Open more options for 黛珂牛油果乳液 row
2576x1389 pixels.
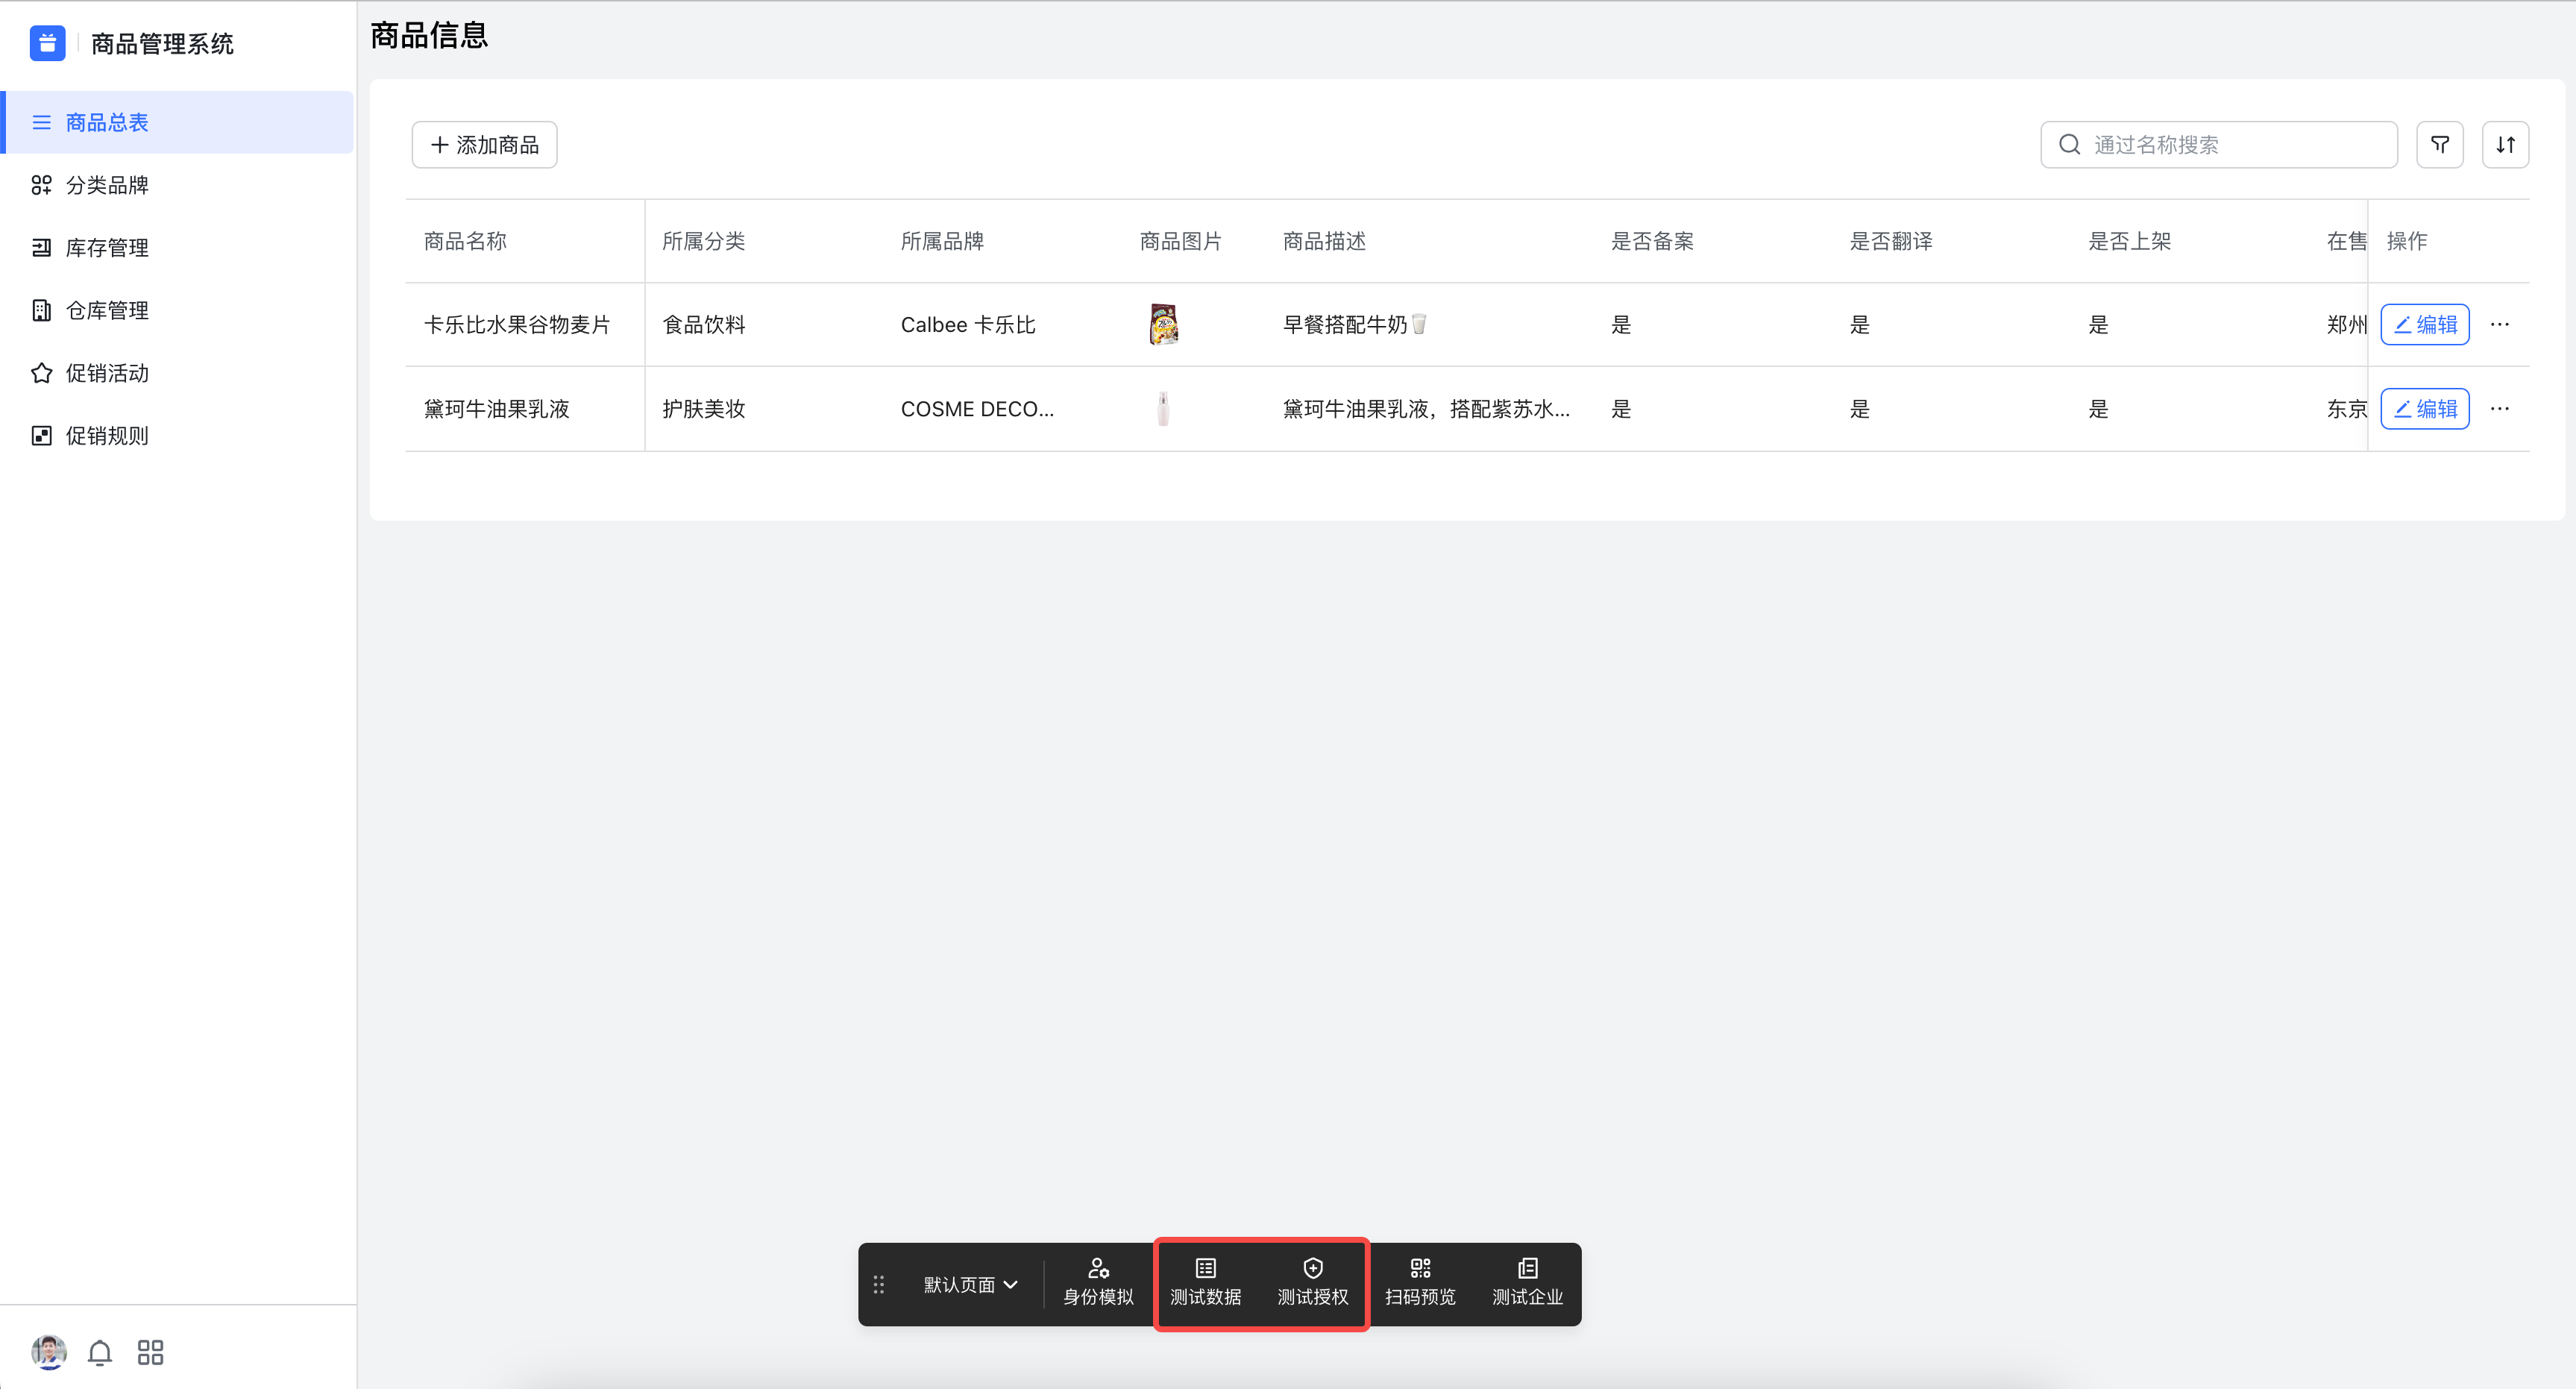click(2500, 408)
